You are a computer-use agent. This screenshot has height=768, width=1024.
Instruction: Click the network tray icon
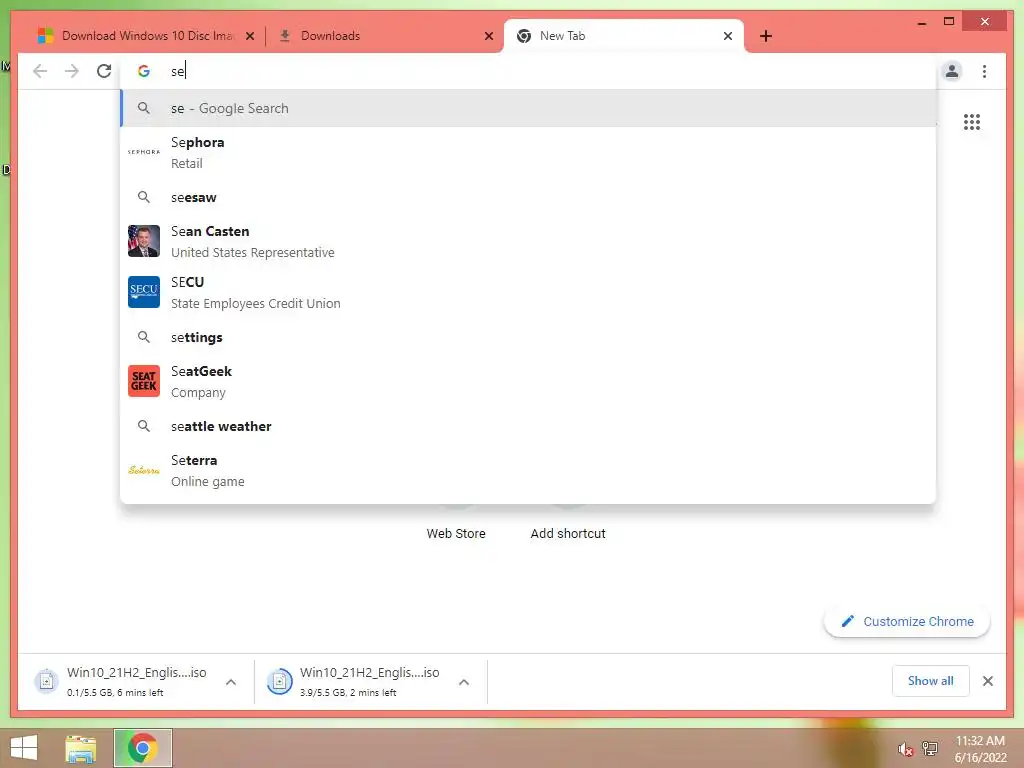coord(930,748)
